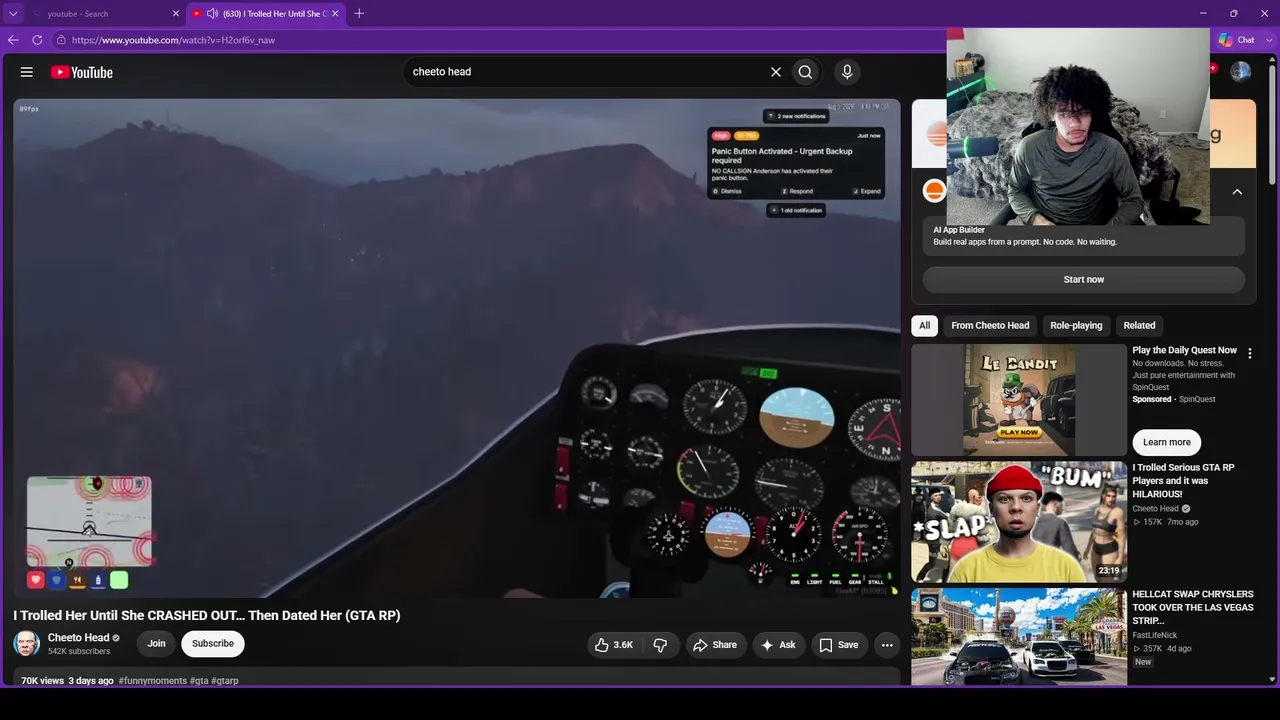Reload the page with the refresh icon
Image resolution: width=1280 pixels, height=720 pixels.
37,40
